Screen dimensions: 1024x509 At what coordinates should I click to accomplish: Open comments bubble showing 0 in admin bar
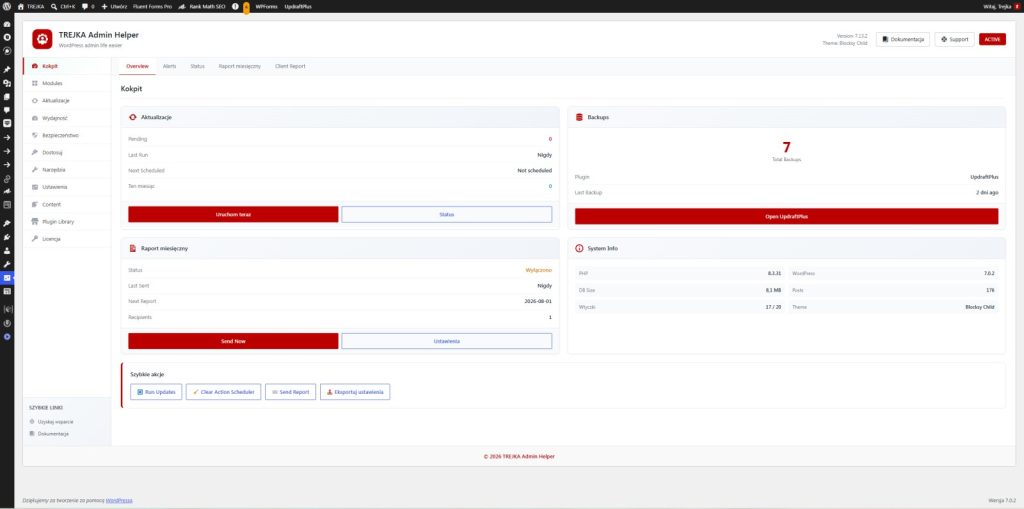pos(88,6)
